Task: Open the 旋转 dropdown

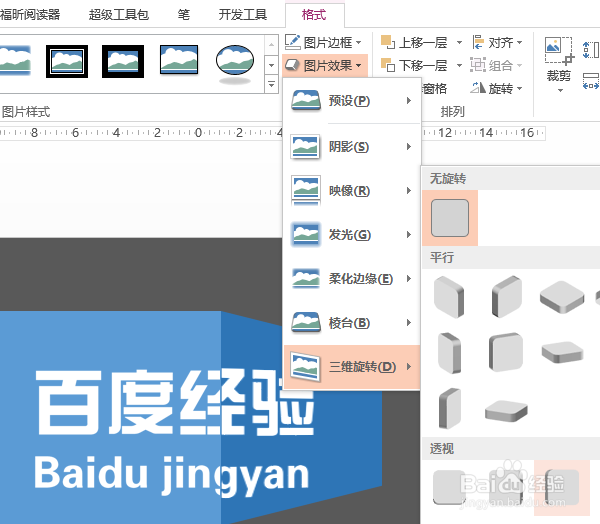Action: pyautogui.click(x=496, y=88)
